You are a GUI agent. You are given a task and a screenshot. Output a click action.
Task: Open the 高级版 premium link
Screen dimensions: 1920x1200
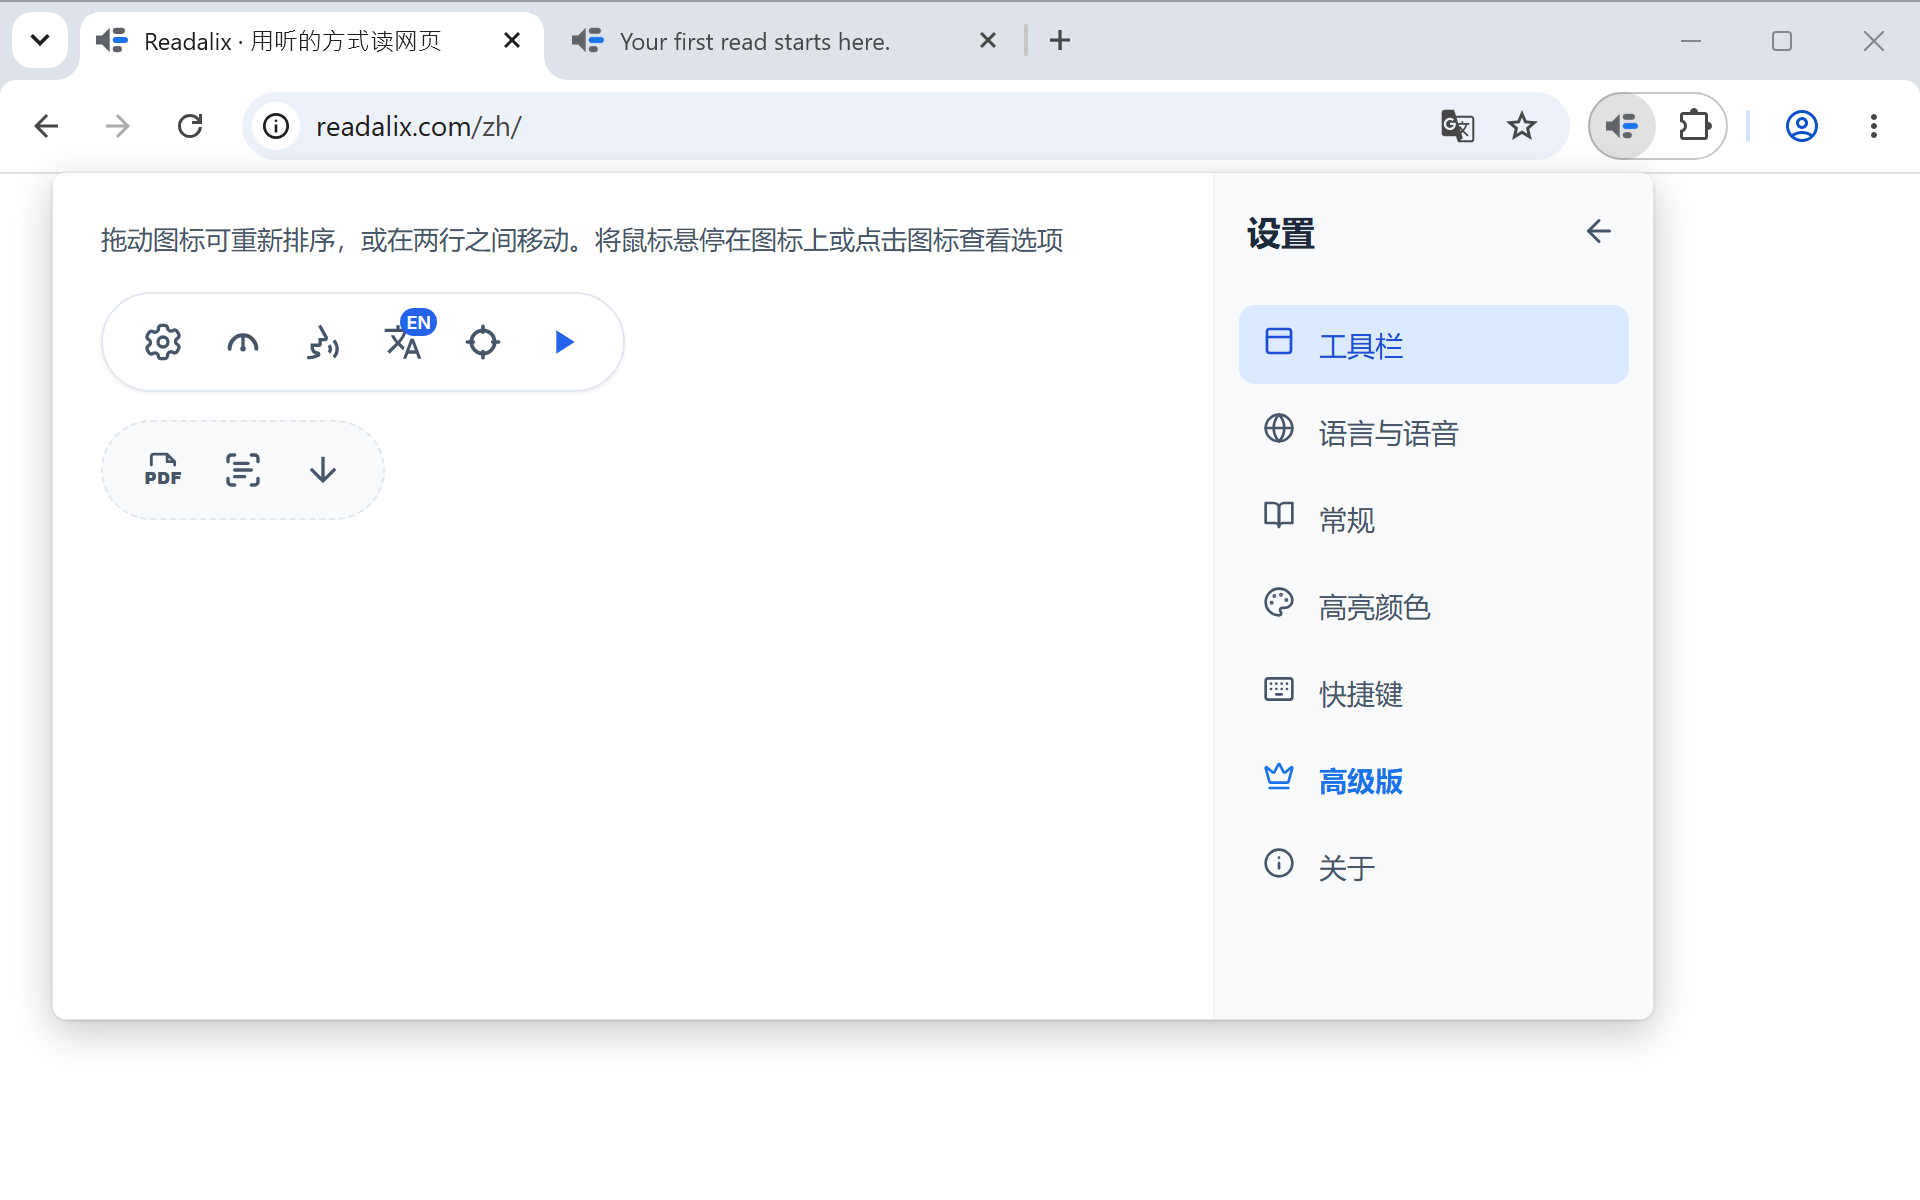(x=1433, y=780)
